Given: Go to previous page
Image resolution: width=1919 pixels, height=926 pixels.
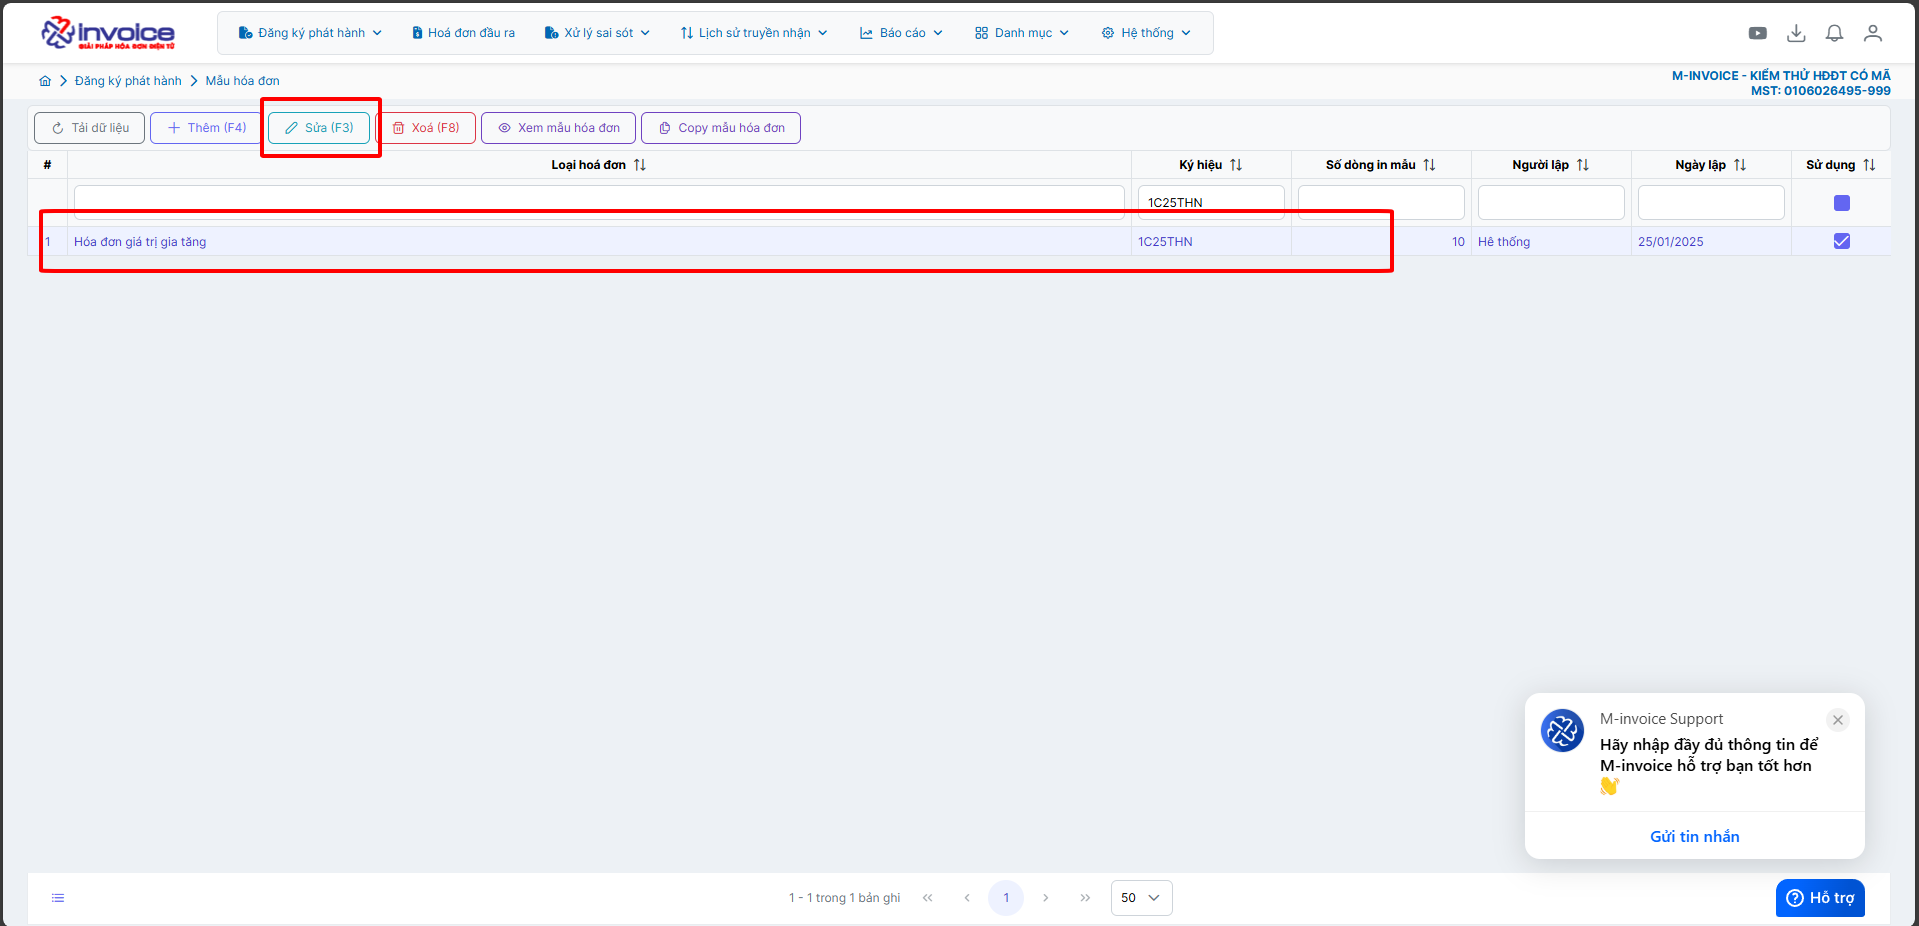Looking at the screenshot, I should coord(967,898).
